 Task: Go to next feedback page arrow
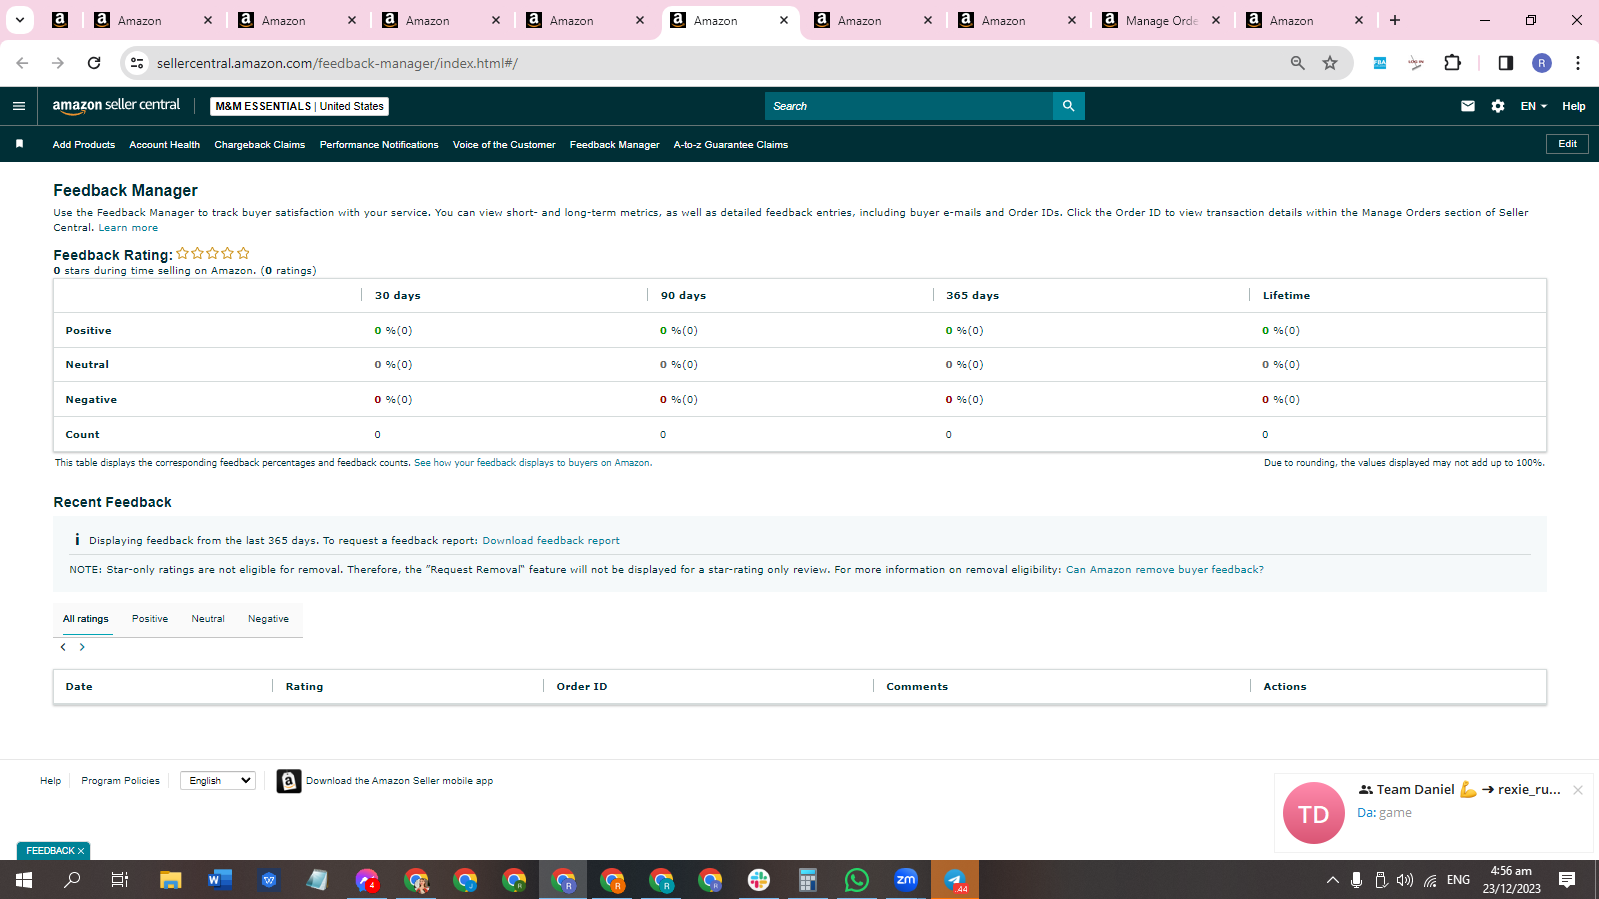coord(82,647)
